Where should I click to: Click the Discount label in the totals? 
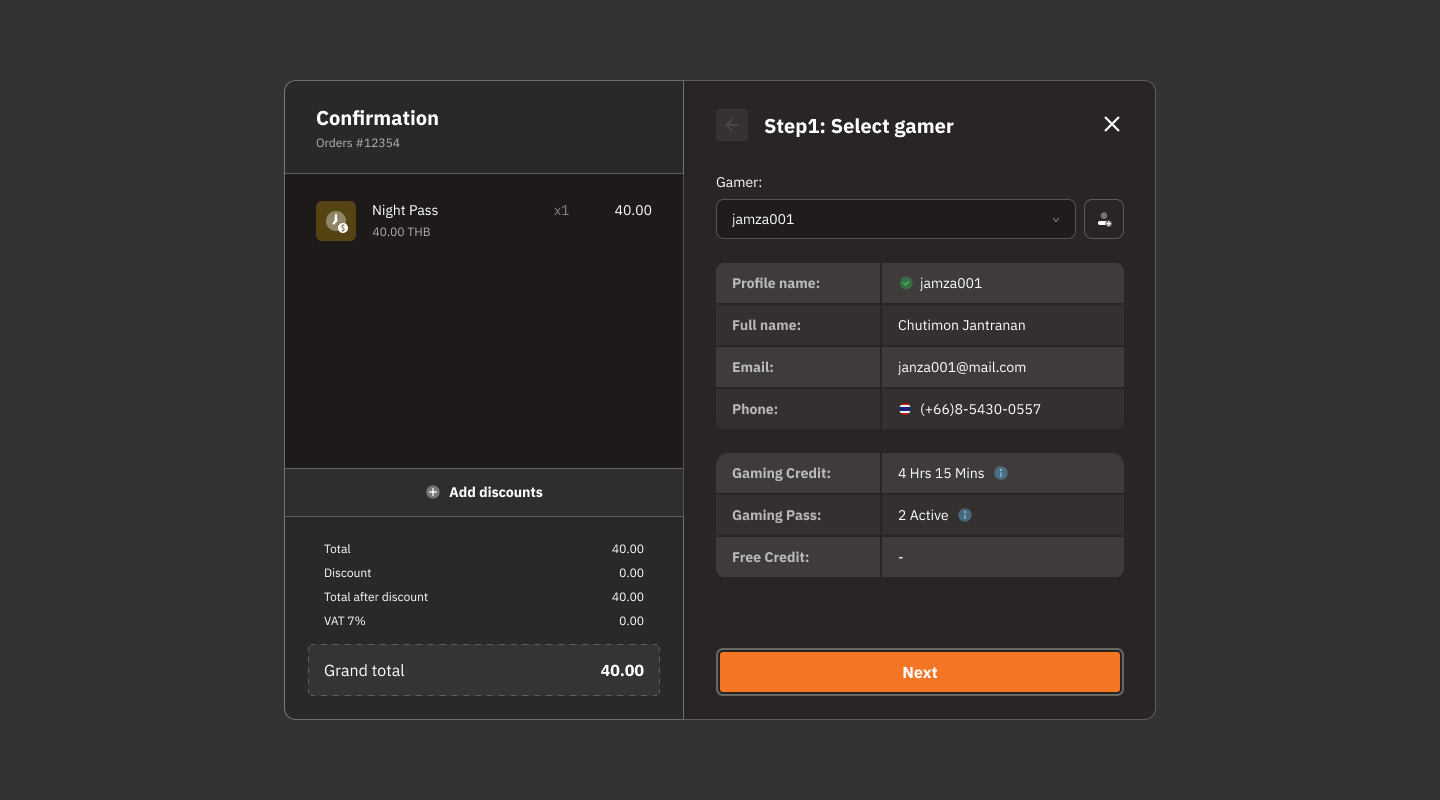[348, 573]
